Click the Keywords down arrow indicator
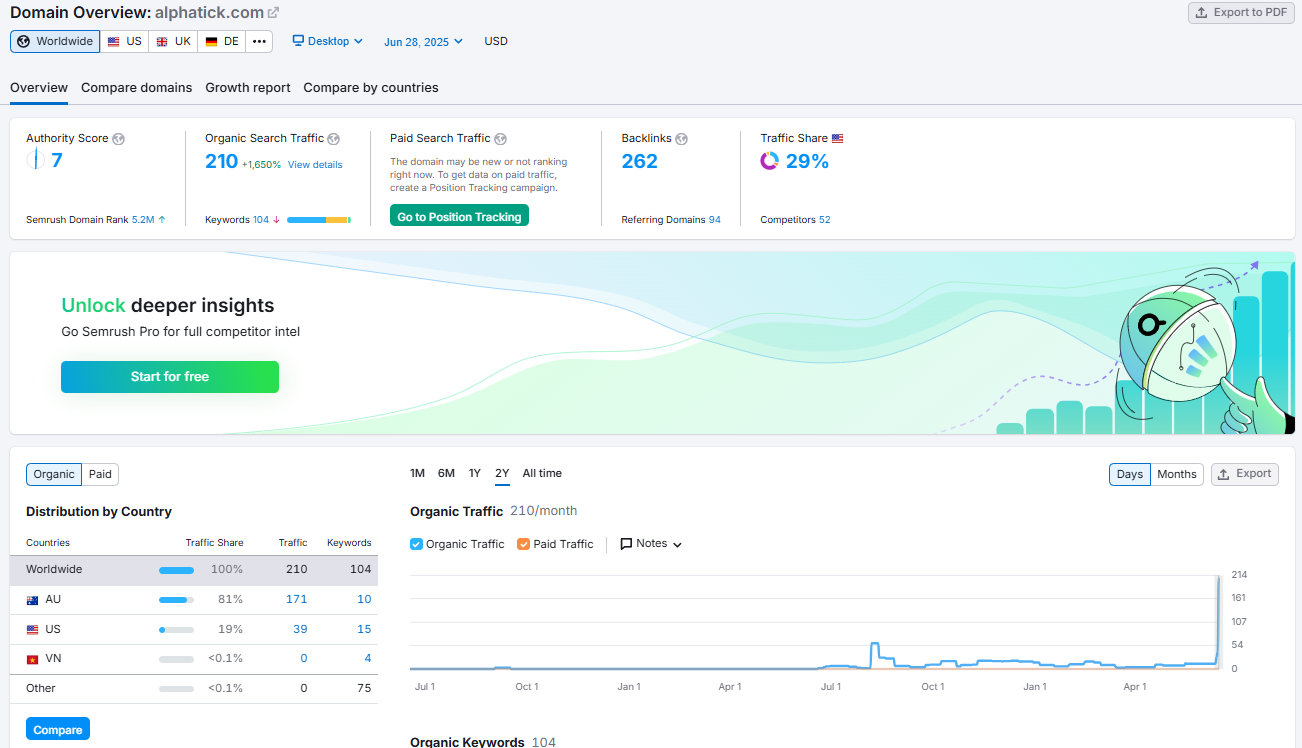The image size is (1302, 748). (x=276, y=219)
